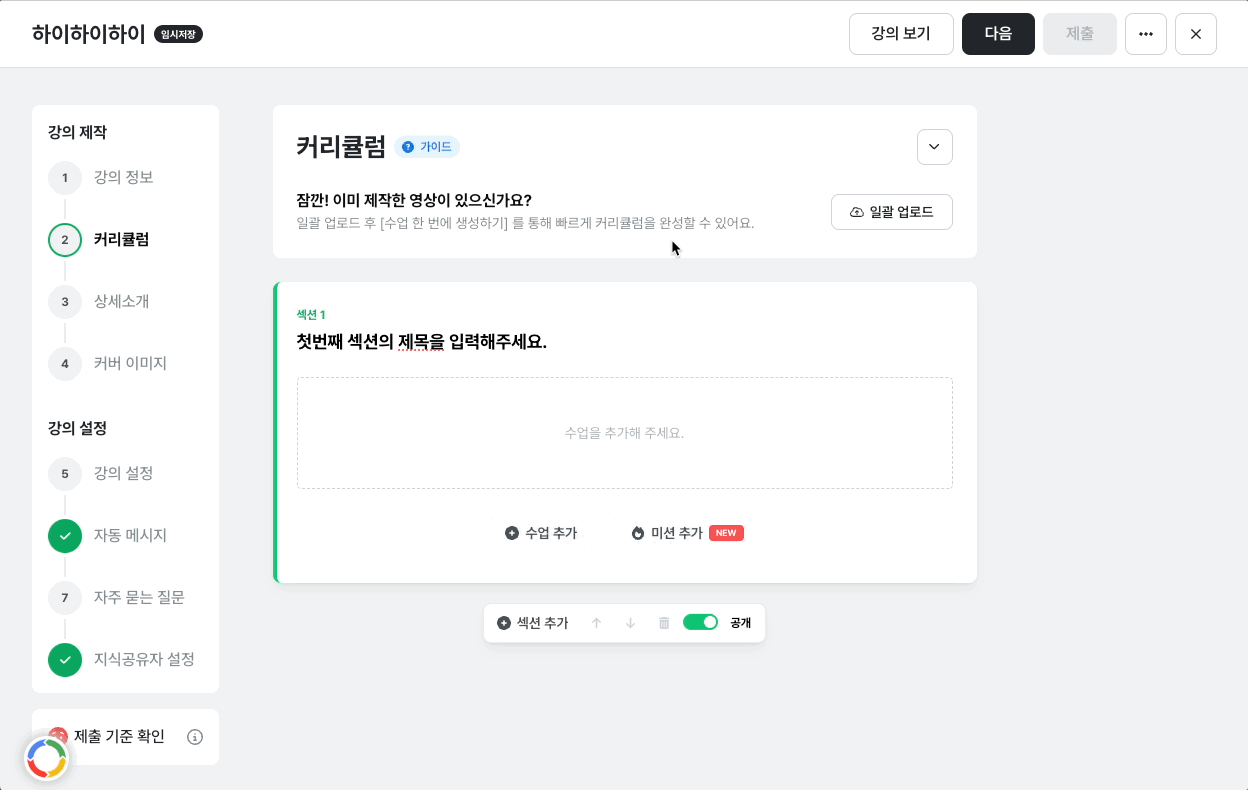Open 제출 기준 확인 panel
The height and width of the screenshot is (790, 1248).
(x=125, y=737)
